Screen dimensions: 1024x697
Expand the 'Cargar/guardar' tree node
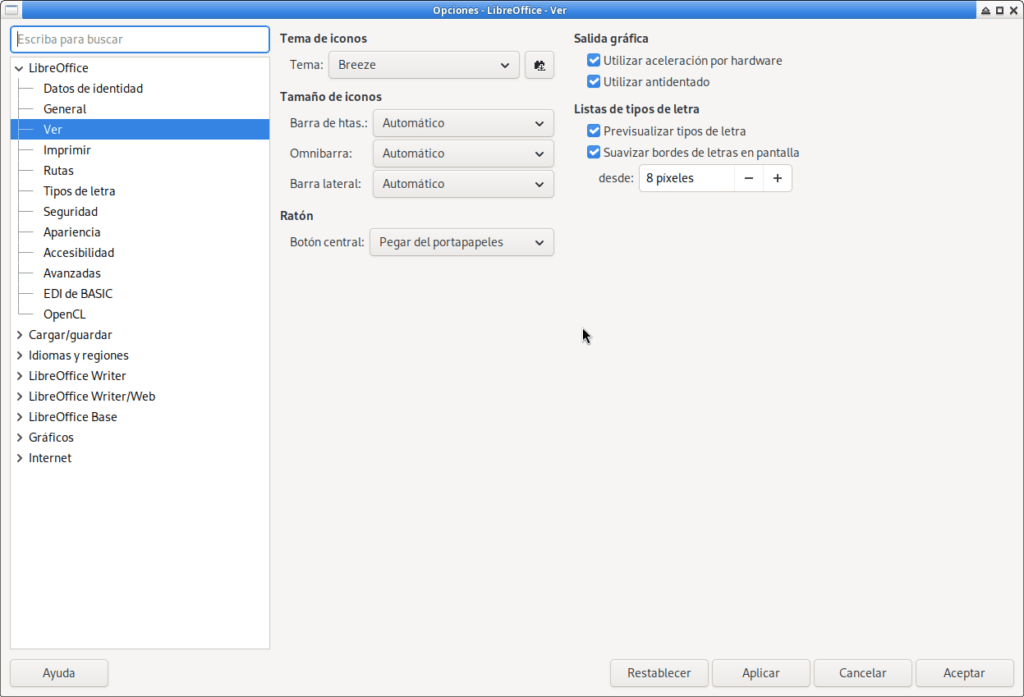pyautogui.click(x=20, y=335)
